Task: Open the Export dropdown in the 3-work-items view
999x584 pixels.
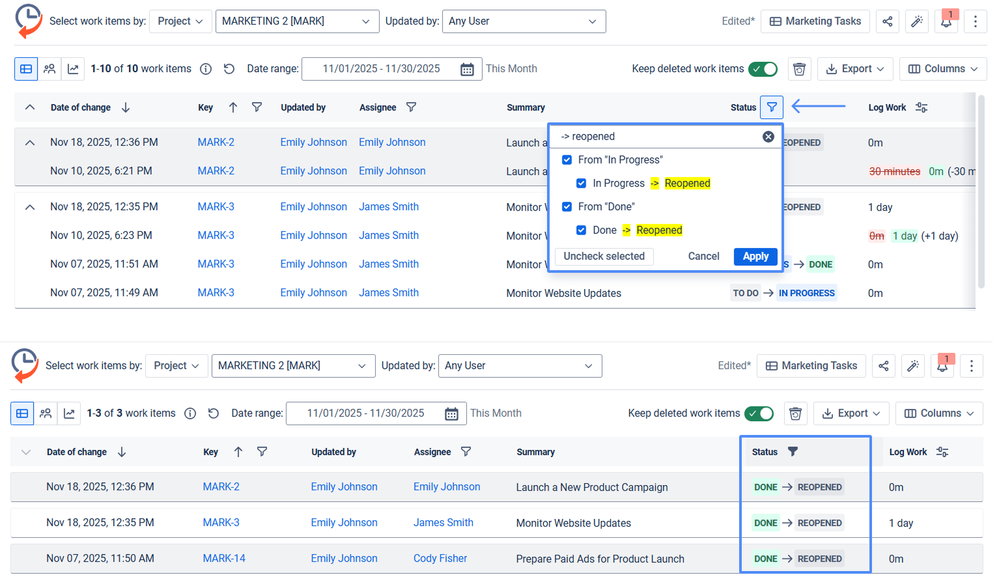Action: [851, 413]
